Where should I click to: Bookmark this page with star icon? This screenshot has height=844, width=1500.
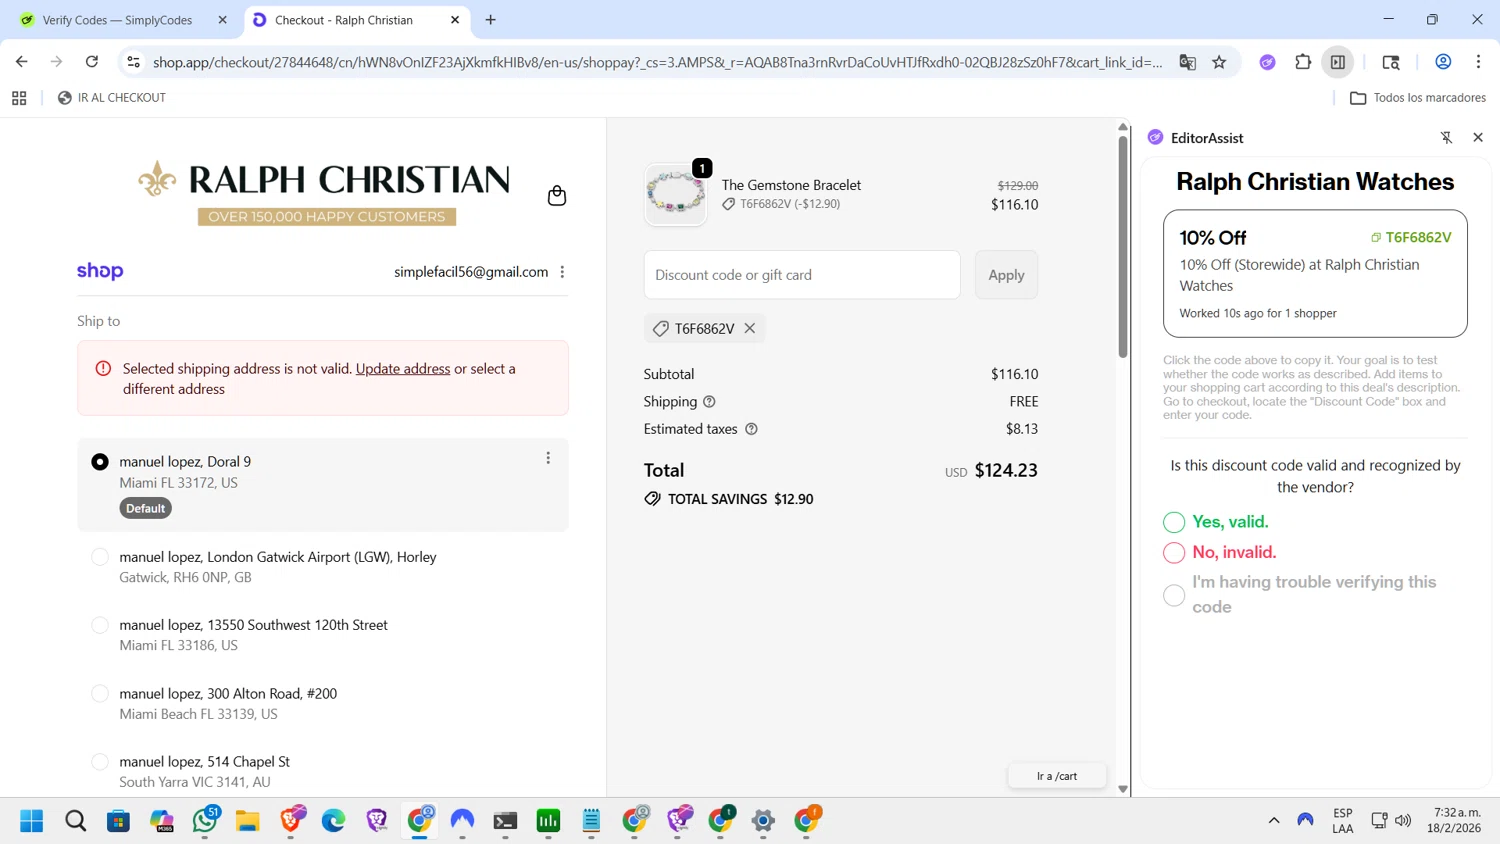(1219, 62)
